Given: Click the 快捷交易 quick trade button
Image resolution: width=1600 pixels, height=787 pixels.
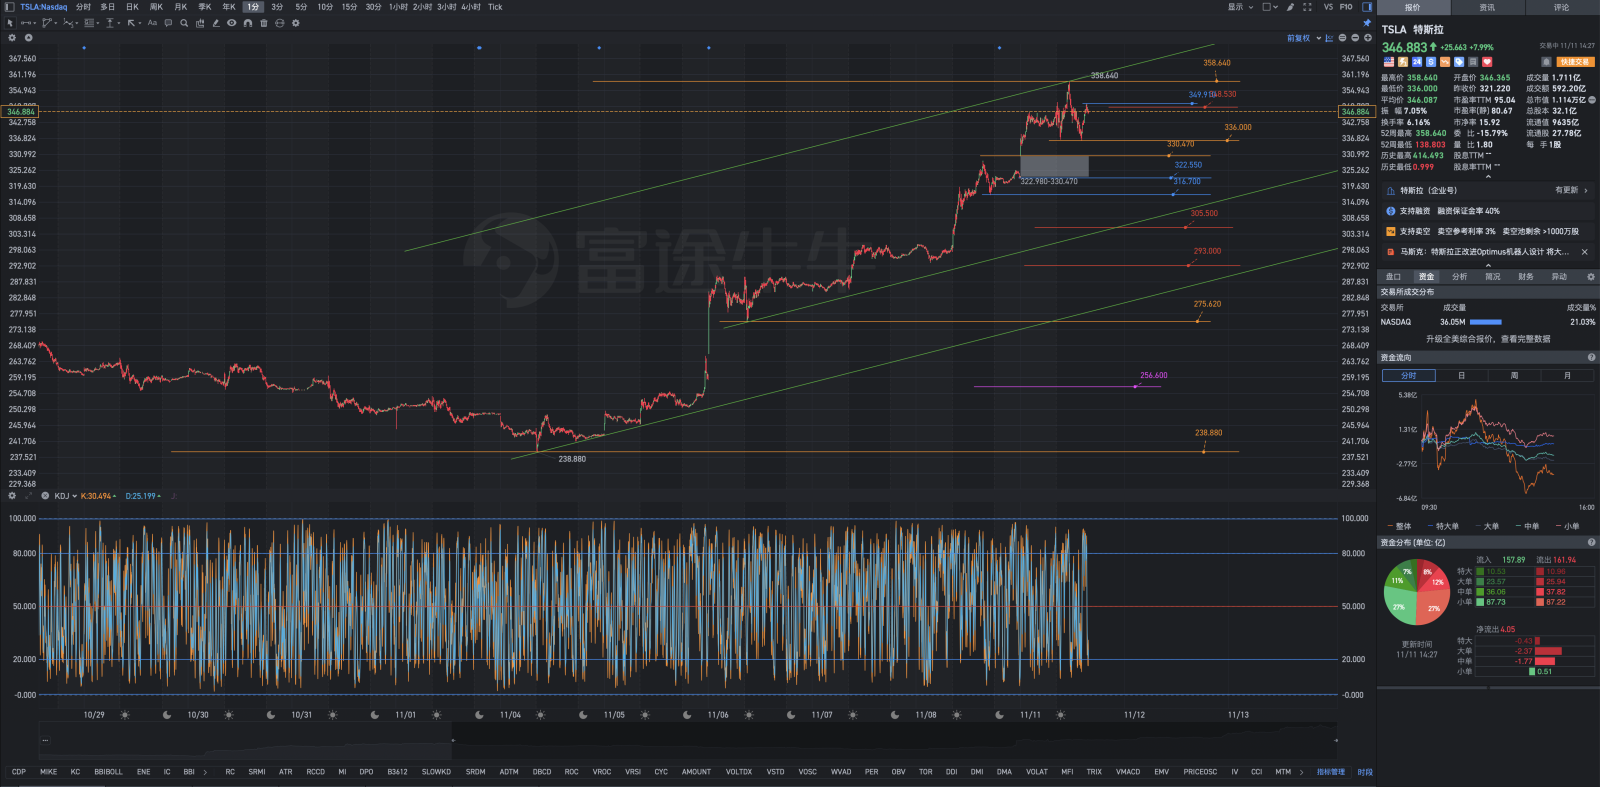Looking at the screenshot, I should tap(1575, 62).
